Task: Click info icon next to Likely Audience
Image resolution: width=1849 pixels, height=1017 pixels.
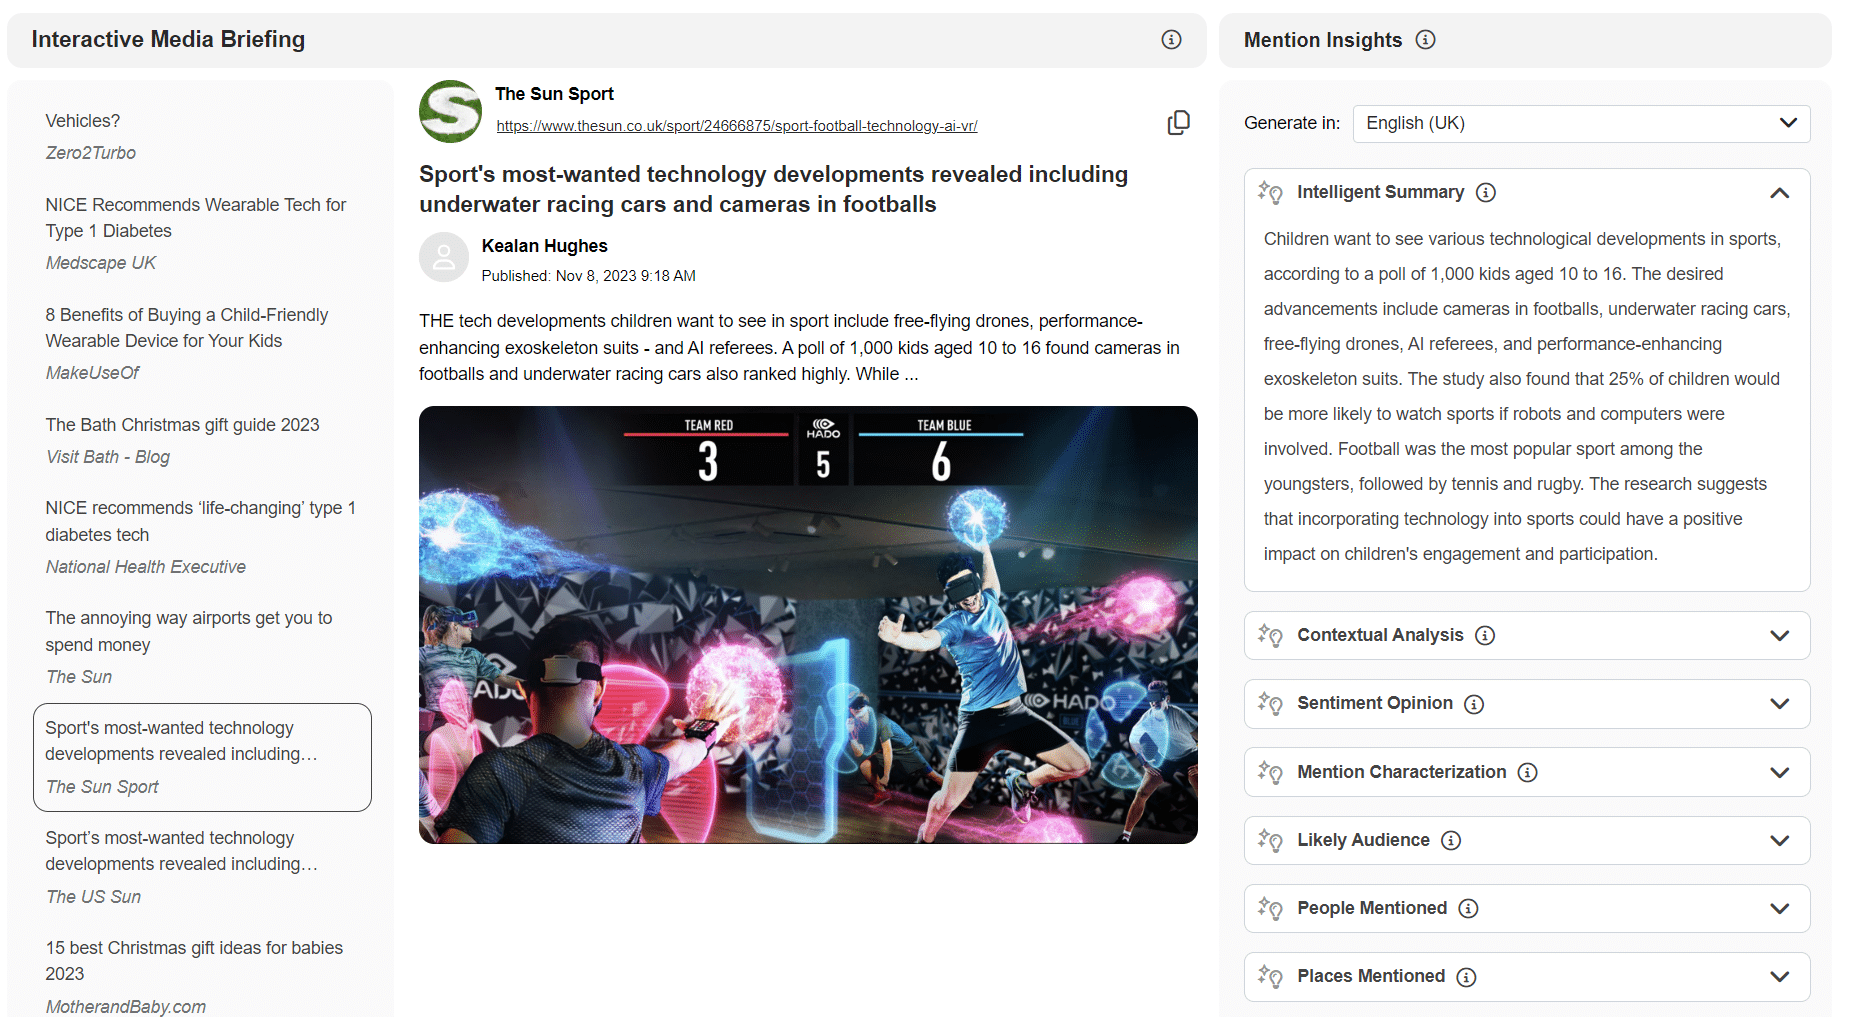Action: [1451, 840]
